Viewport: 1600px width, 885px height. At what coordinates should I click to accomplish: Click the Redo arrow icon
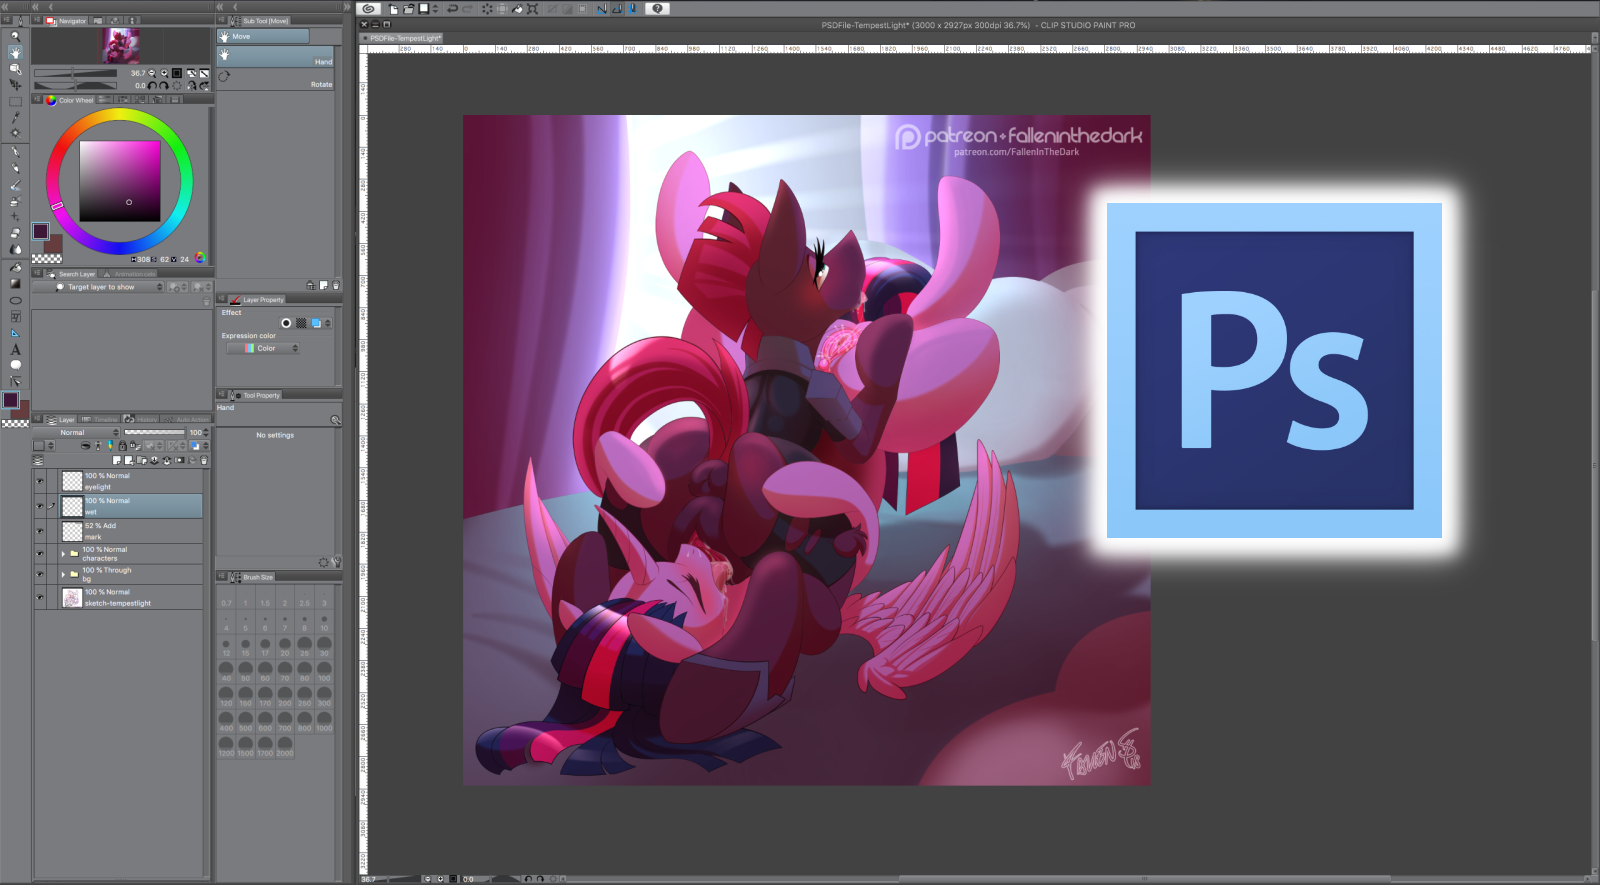pyautogui.click(x=467, y=9)
